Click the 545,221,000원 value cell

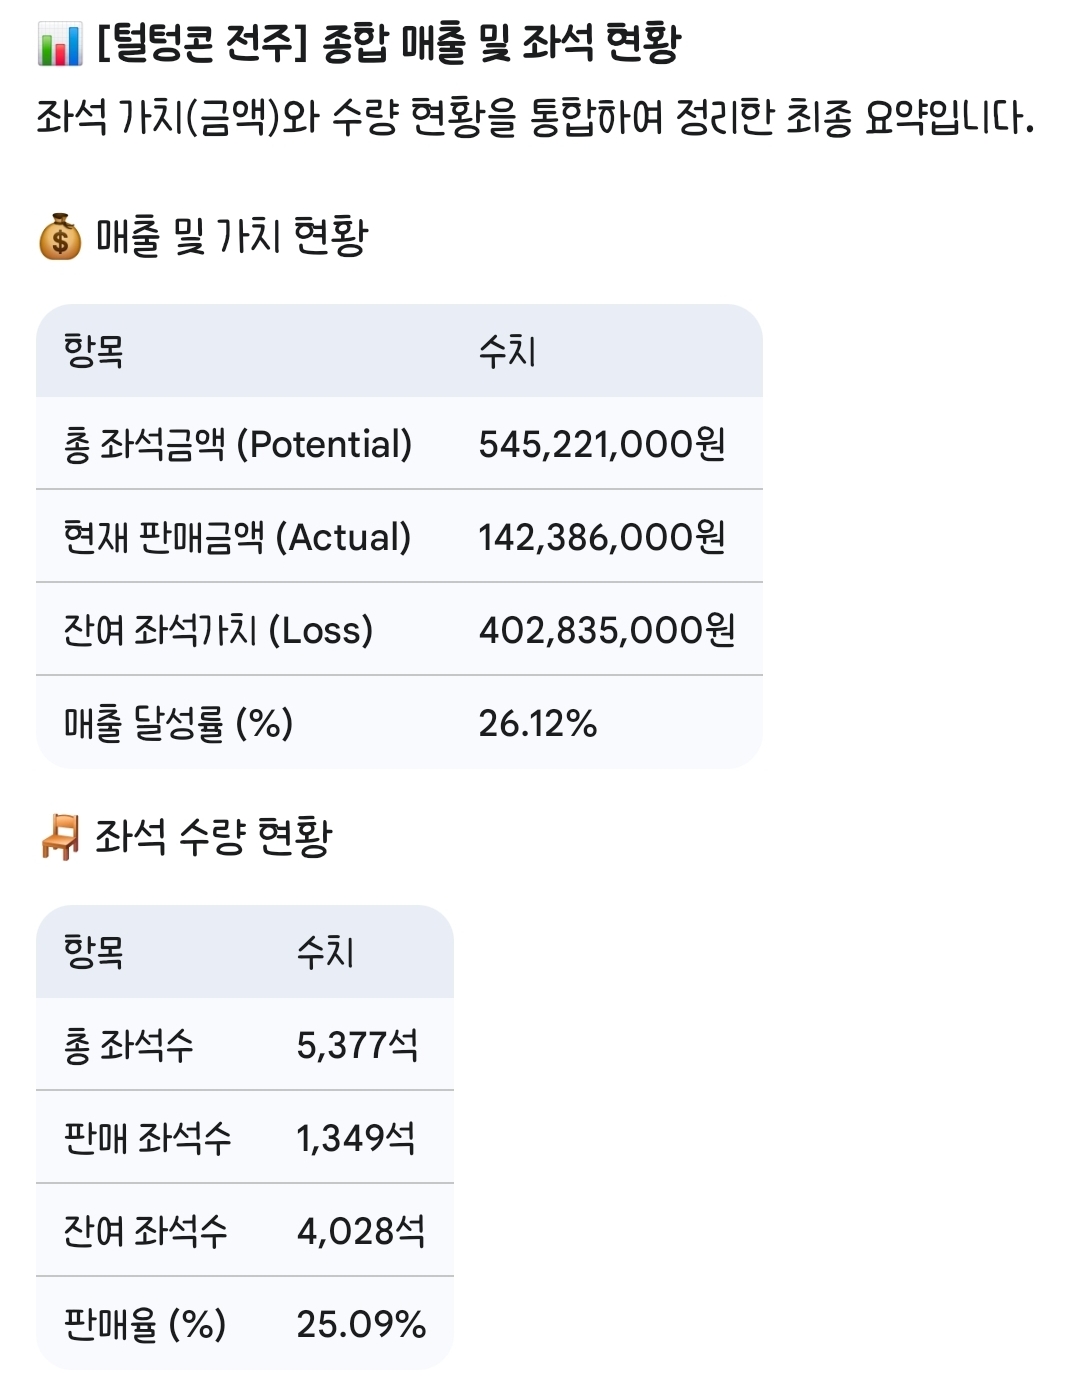coord(602,444)
